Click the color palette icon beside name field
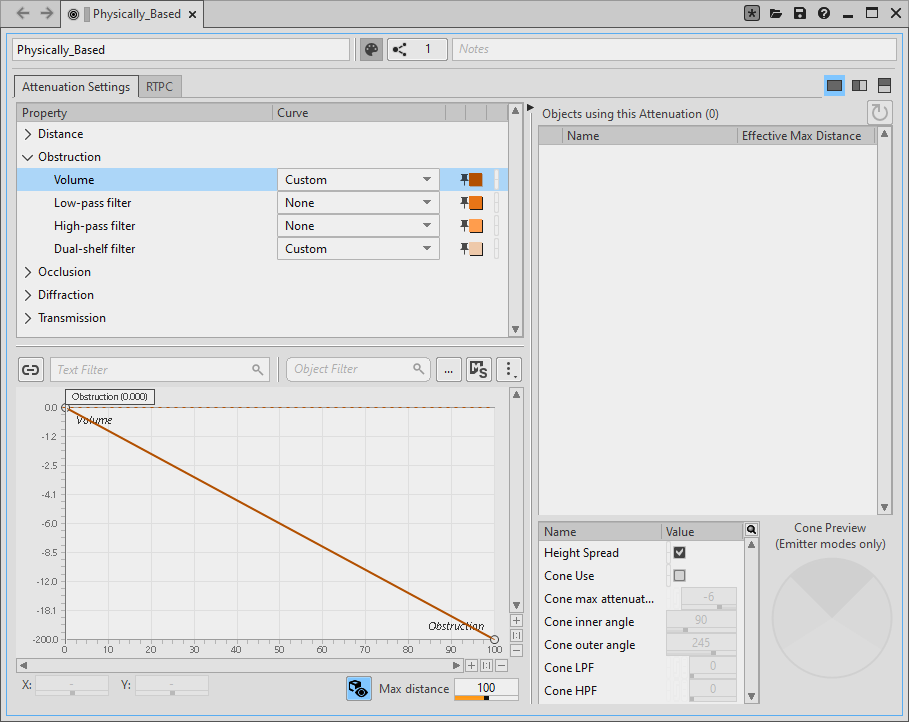 [371, 49]
